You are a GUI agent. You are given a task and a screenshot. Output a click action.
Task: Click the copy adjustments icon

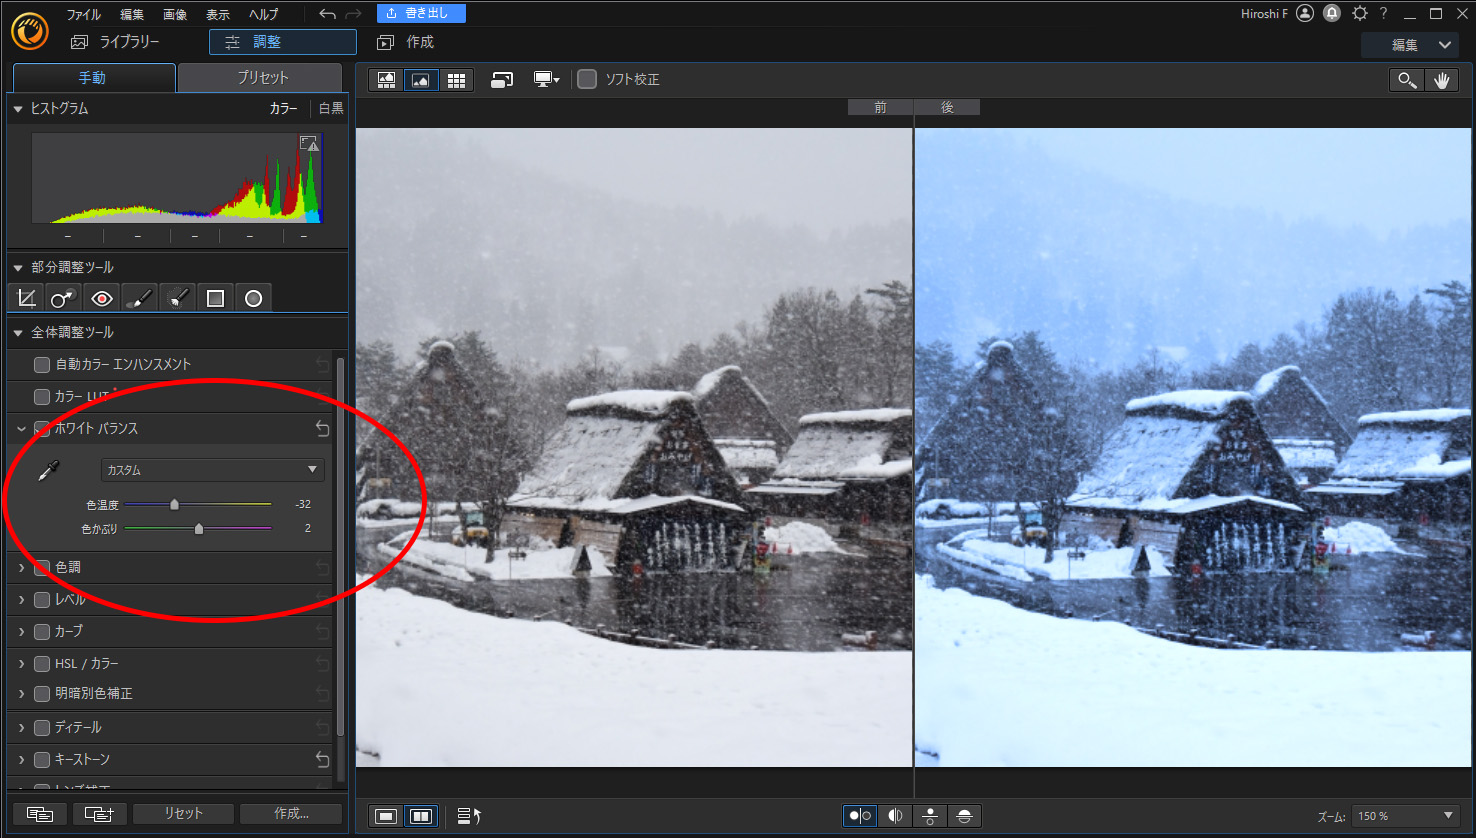pyautogui.click(x=40, y=814)
